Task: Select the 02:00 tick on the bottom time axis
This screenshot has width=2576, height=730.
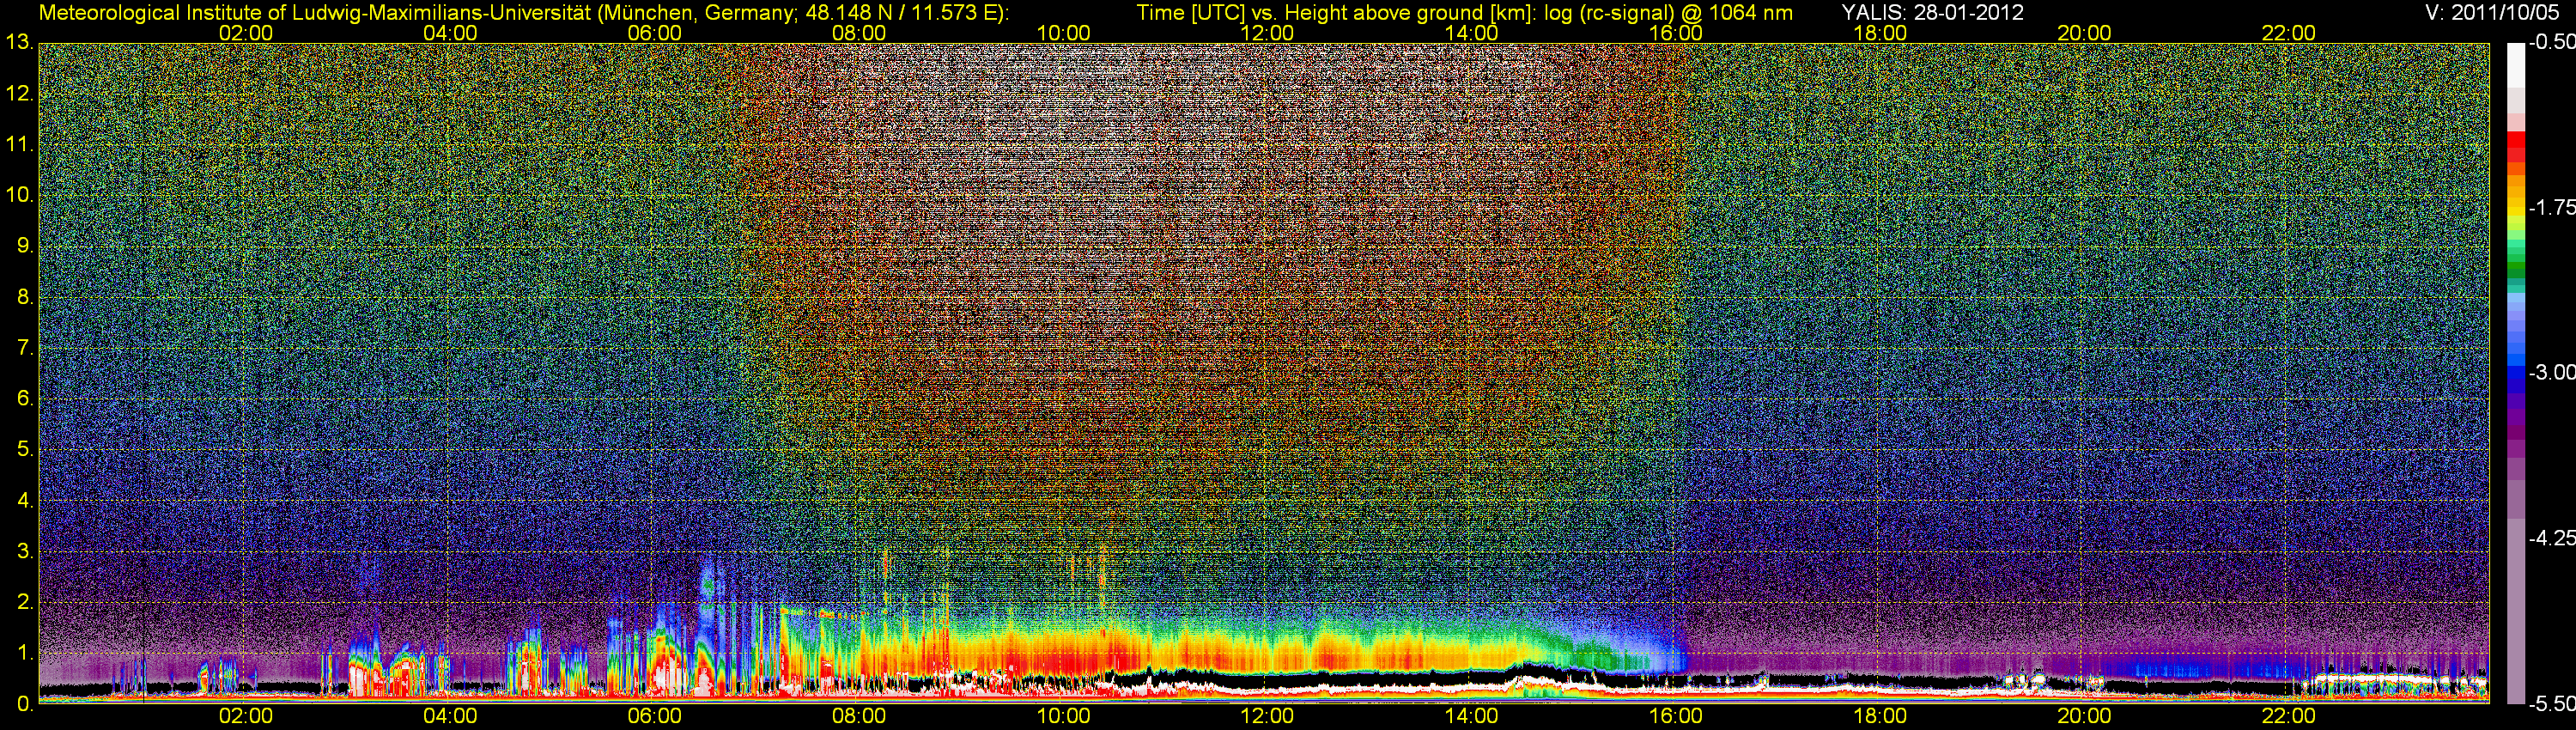Action: tap(246, 717)
